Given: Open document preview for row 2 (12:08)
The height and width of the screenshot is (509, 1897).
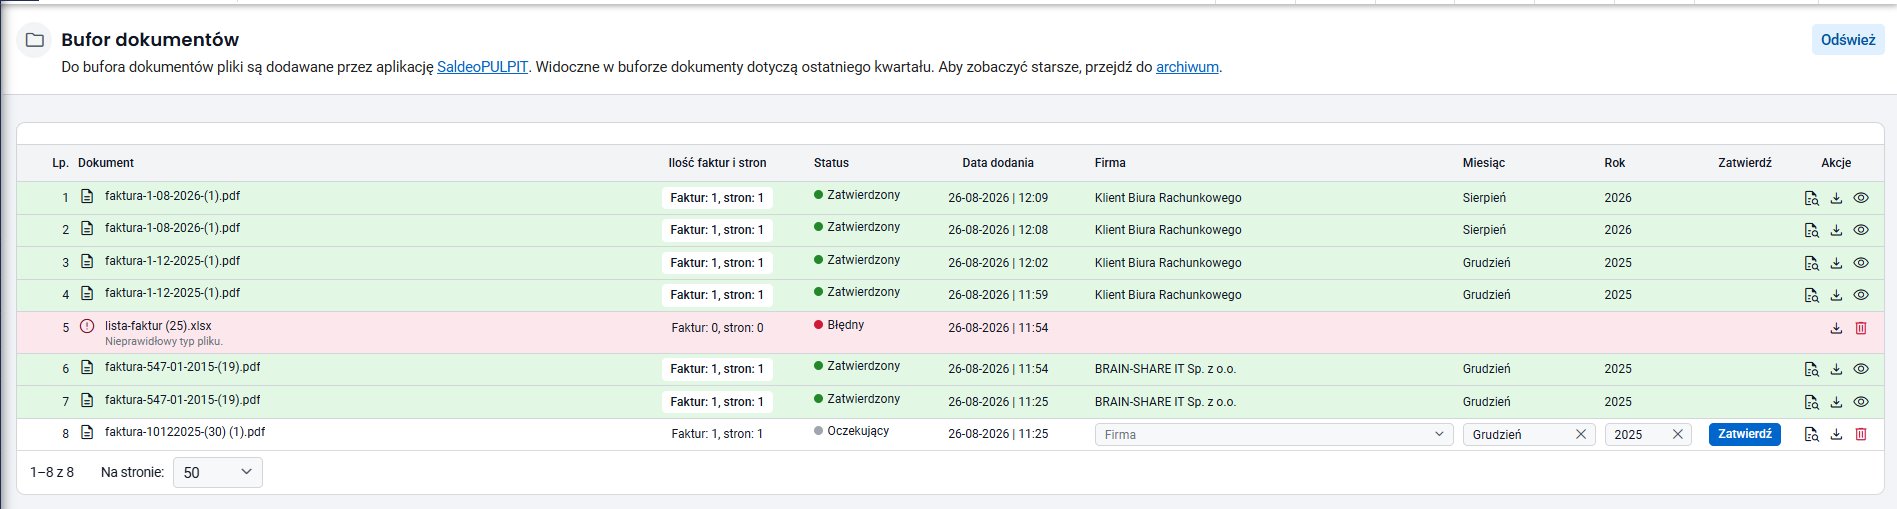Looking at the screenshot, I should (x=1811, y=230).
